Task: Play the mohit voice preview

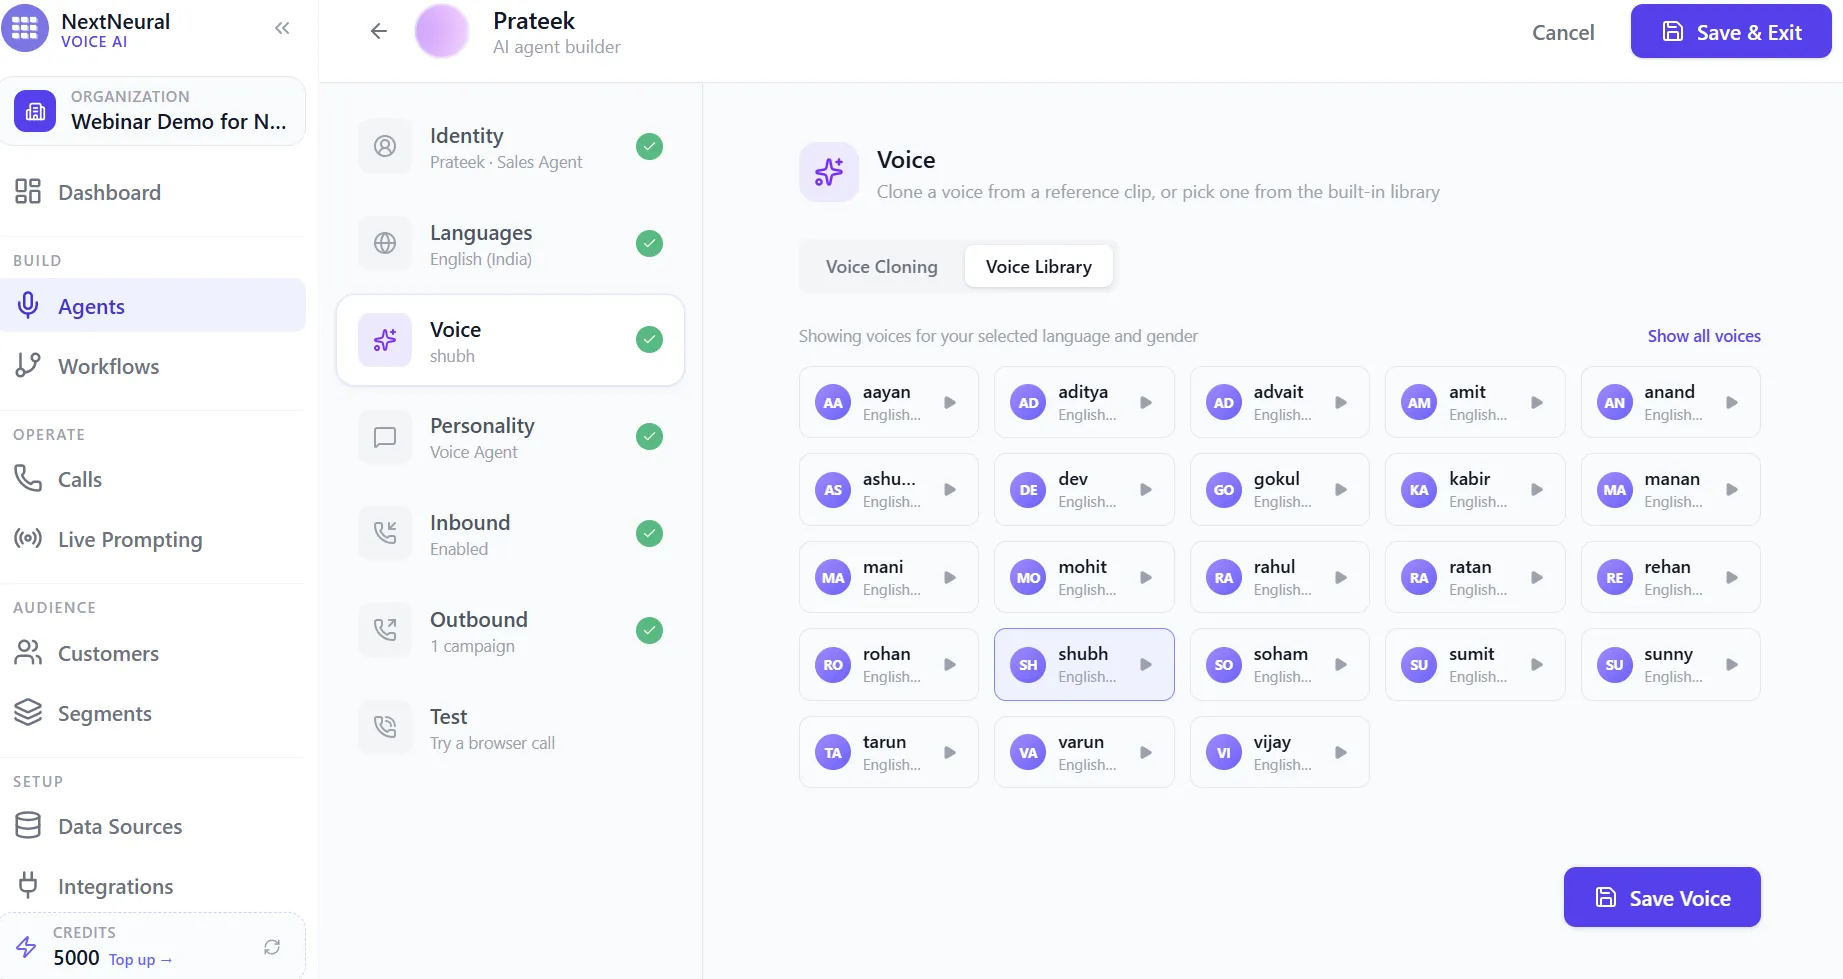Action: (1146, 577)
